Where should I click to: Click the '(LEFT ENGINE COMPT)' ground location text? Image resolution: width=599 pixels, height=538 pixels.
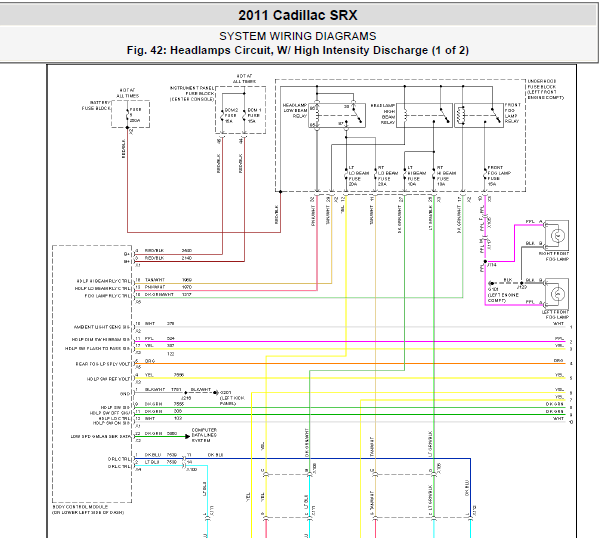tap(503, 298)
